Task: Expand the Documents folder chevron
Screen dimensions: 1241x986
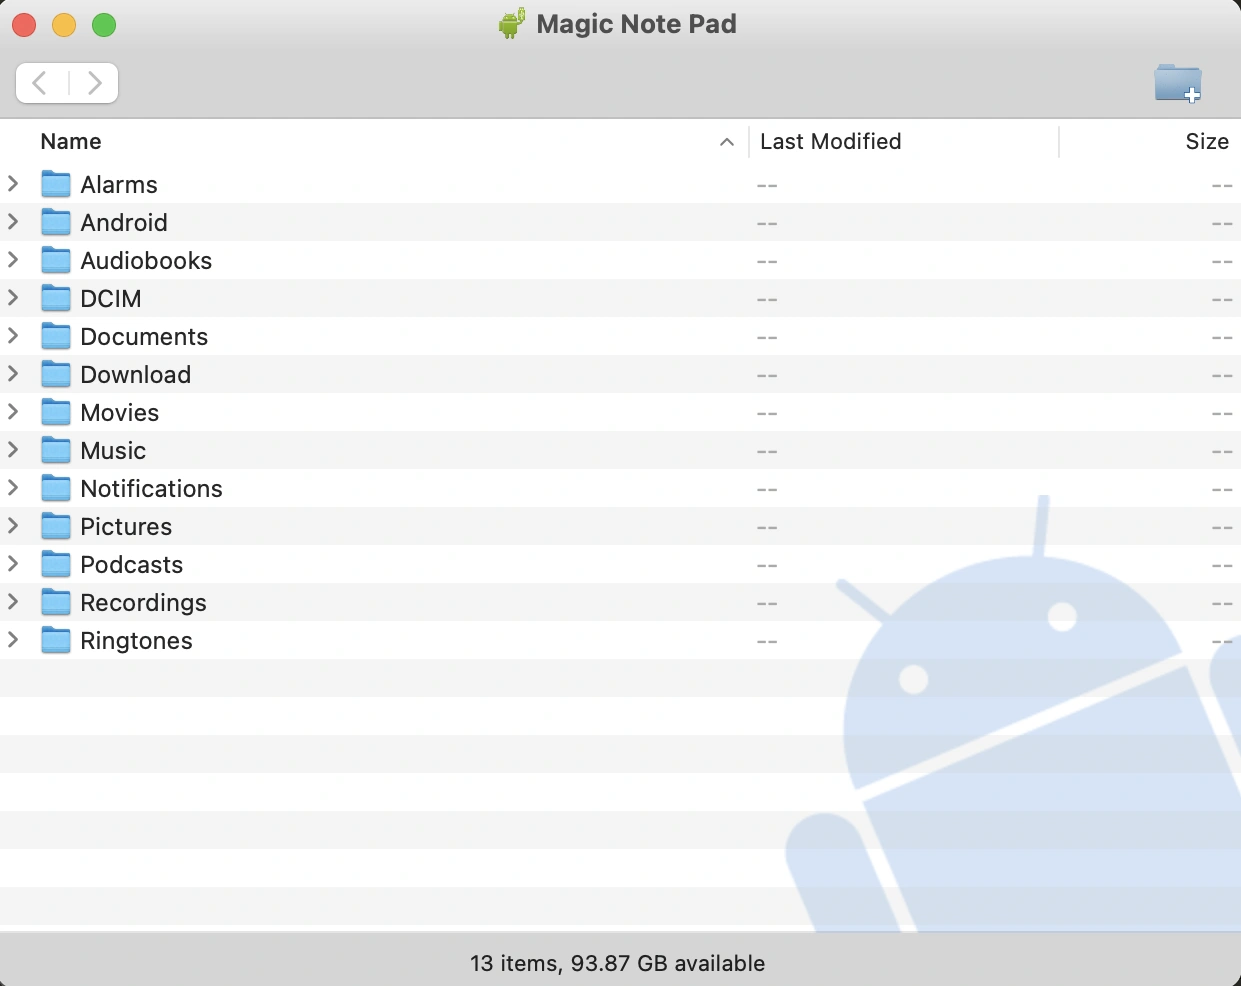Action: point(14,336)
